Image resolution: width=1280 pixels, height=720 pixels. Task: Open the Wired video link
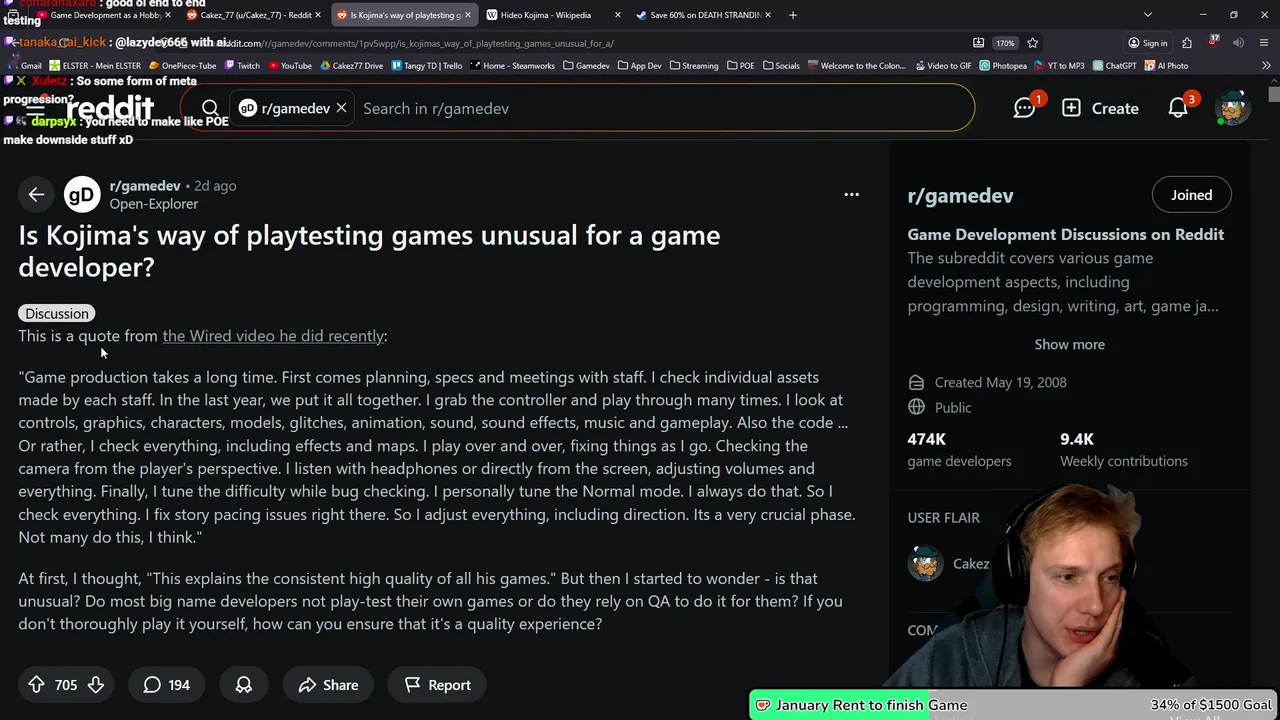273,336
